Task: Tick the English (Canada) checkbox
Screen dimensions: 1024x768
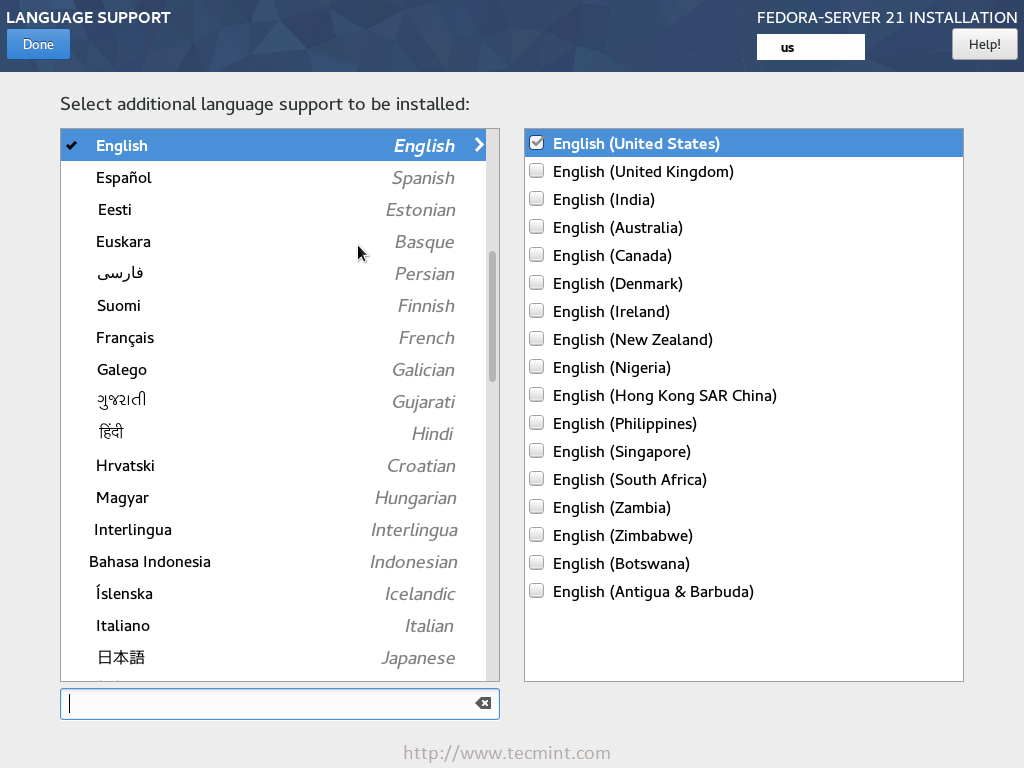Action: 537,255
